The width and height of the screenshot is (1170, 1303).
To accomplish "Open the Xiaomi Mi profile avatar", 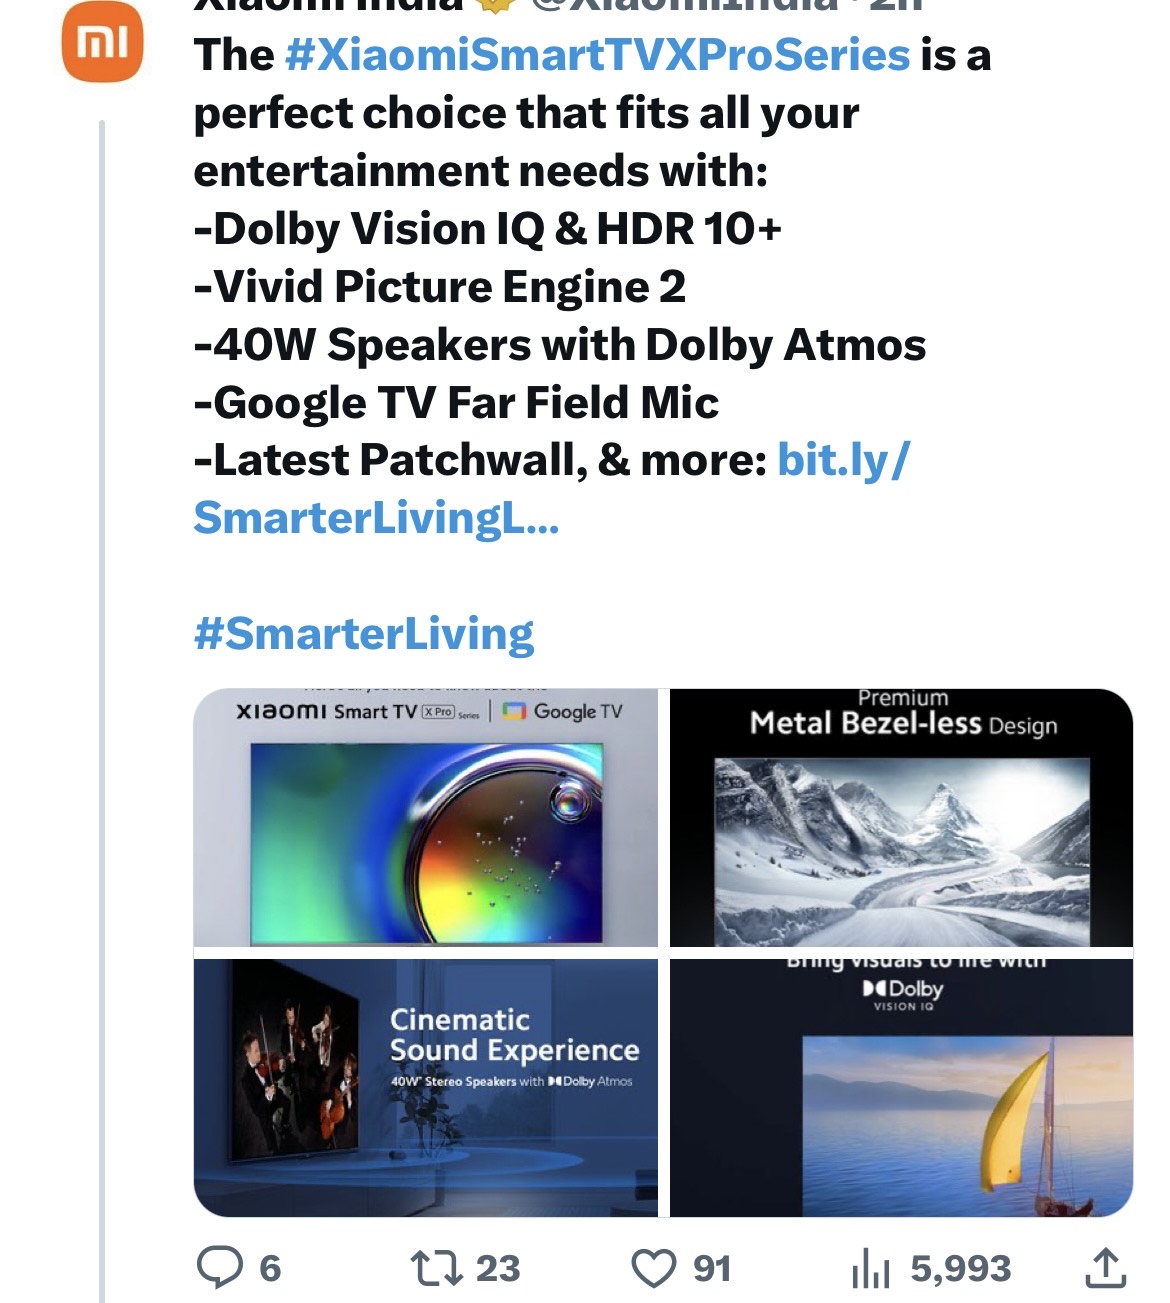I will [102, 42].
